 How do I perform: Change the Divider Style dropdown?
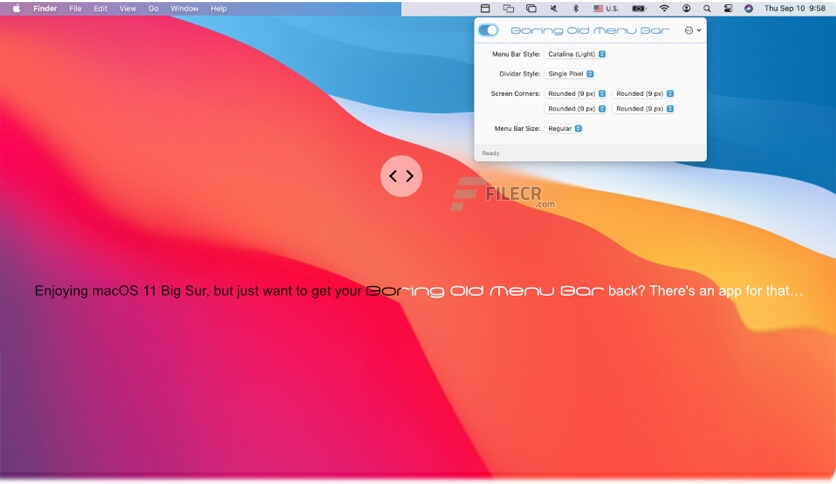pos(570,74)
